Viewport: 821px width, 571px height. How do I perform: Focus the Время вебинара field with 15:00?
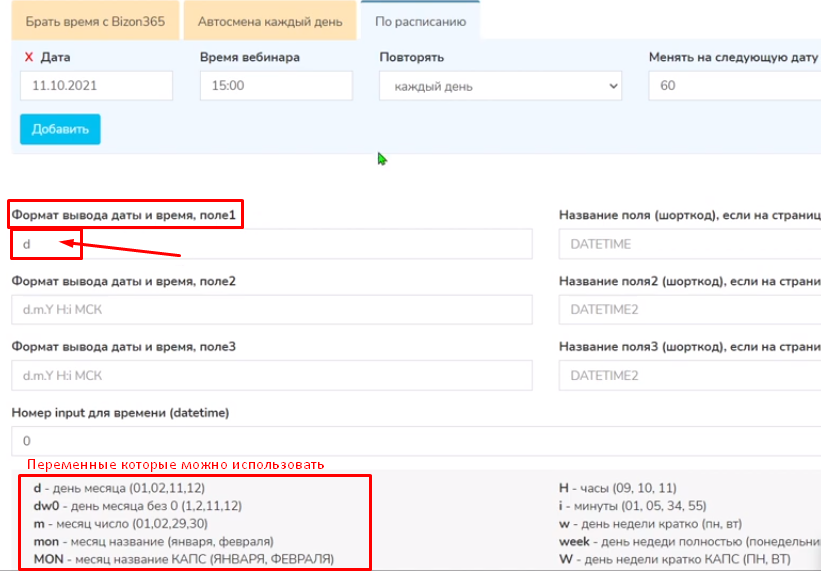point(275,86)
